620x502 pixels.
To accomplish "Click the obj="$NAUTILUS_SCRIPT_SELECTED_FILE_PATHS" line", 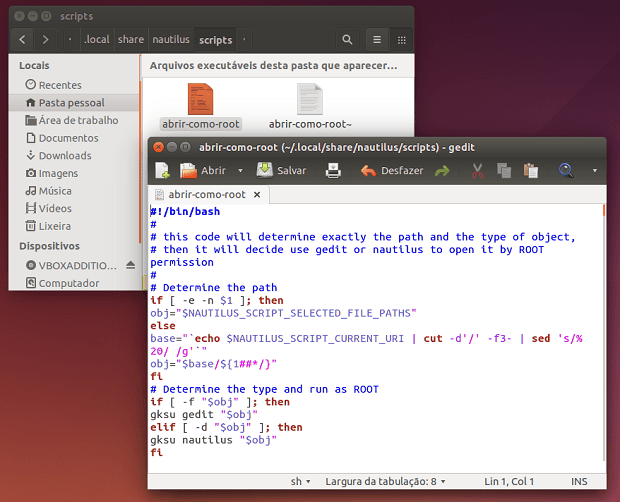I will (284, 313).
